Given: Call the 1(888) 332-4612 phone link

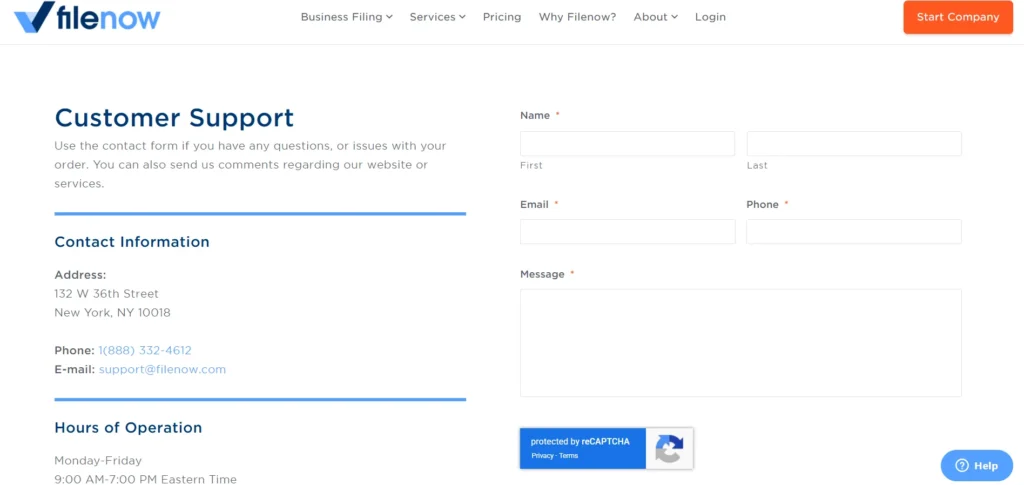Looking at the screenshot, I should (145, 350).
